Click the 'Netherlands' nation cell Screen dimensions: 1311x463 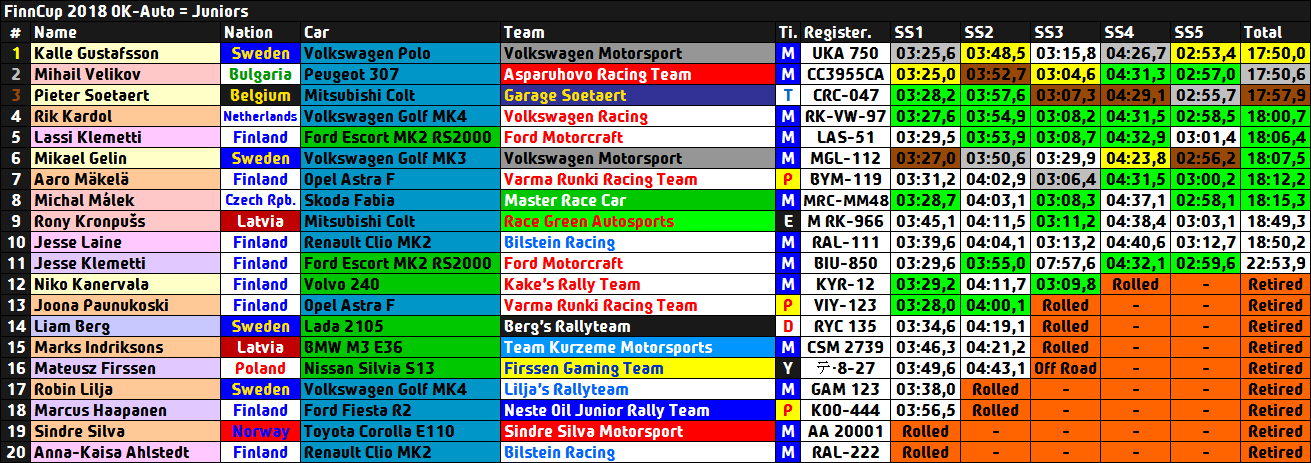(260, 116)
